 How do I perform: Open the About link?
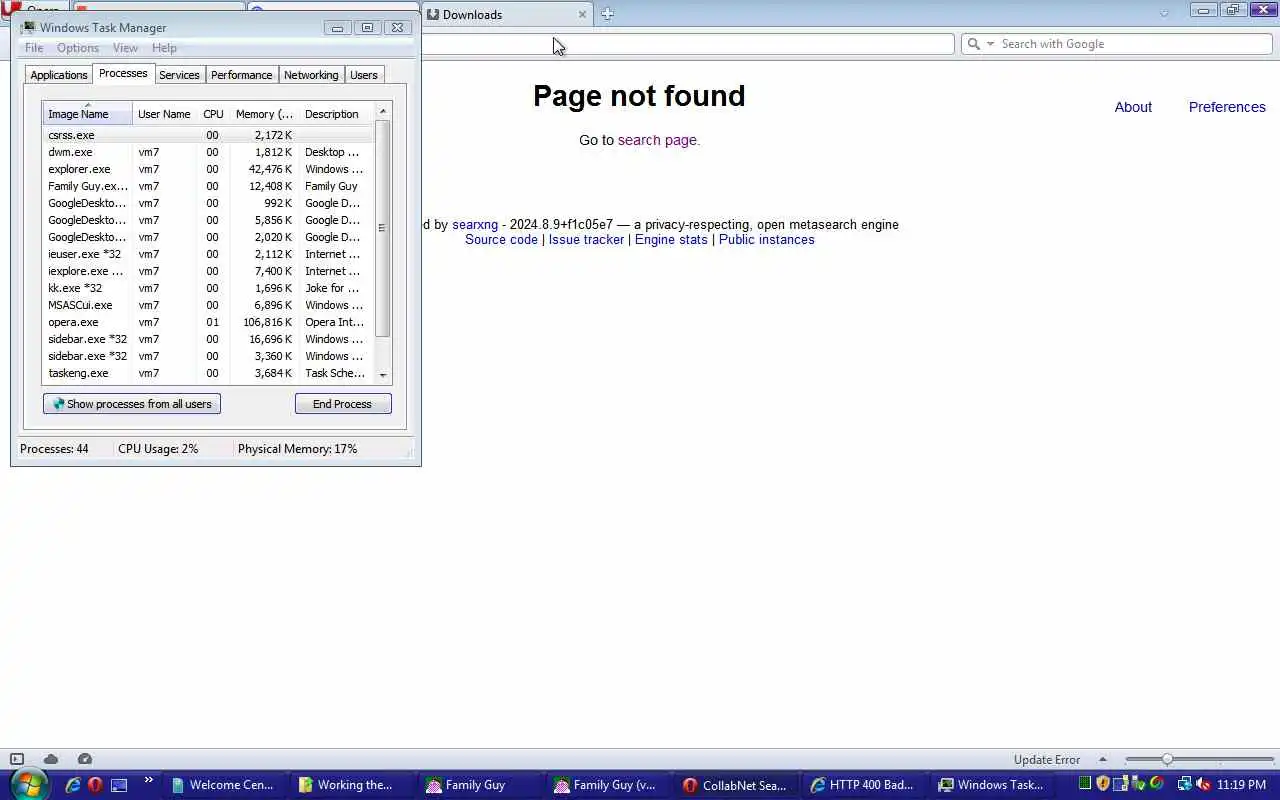click(x=1133, y=107)
